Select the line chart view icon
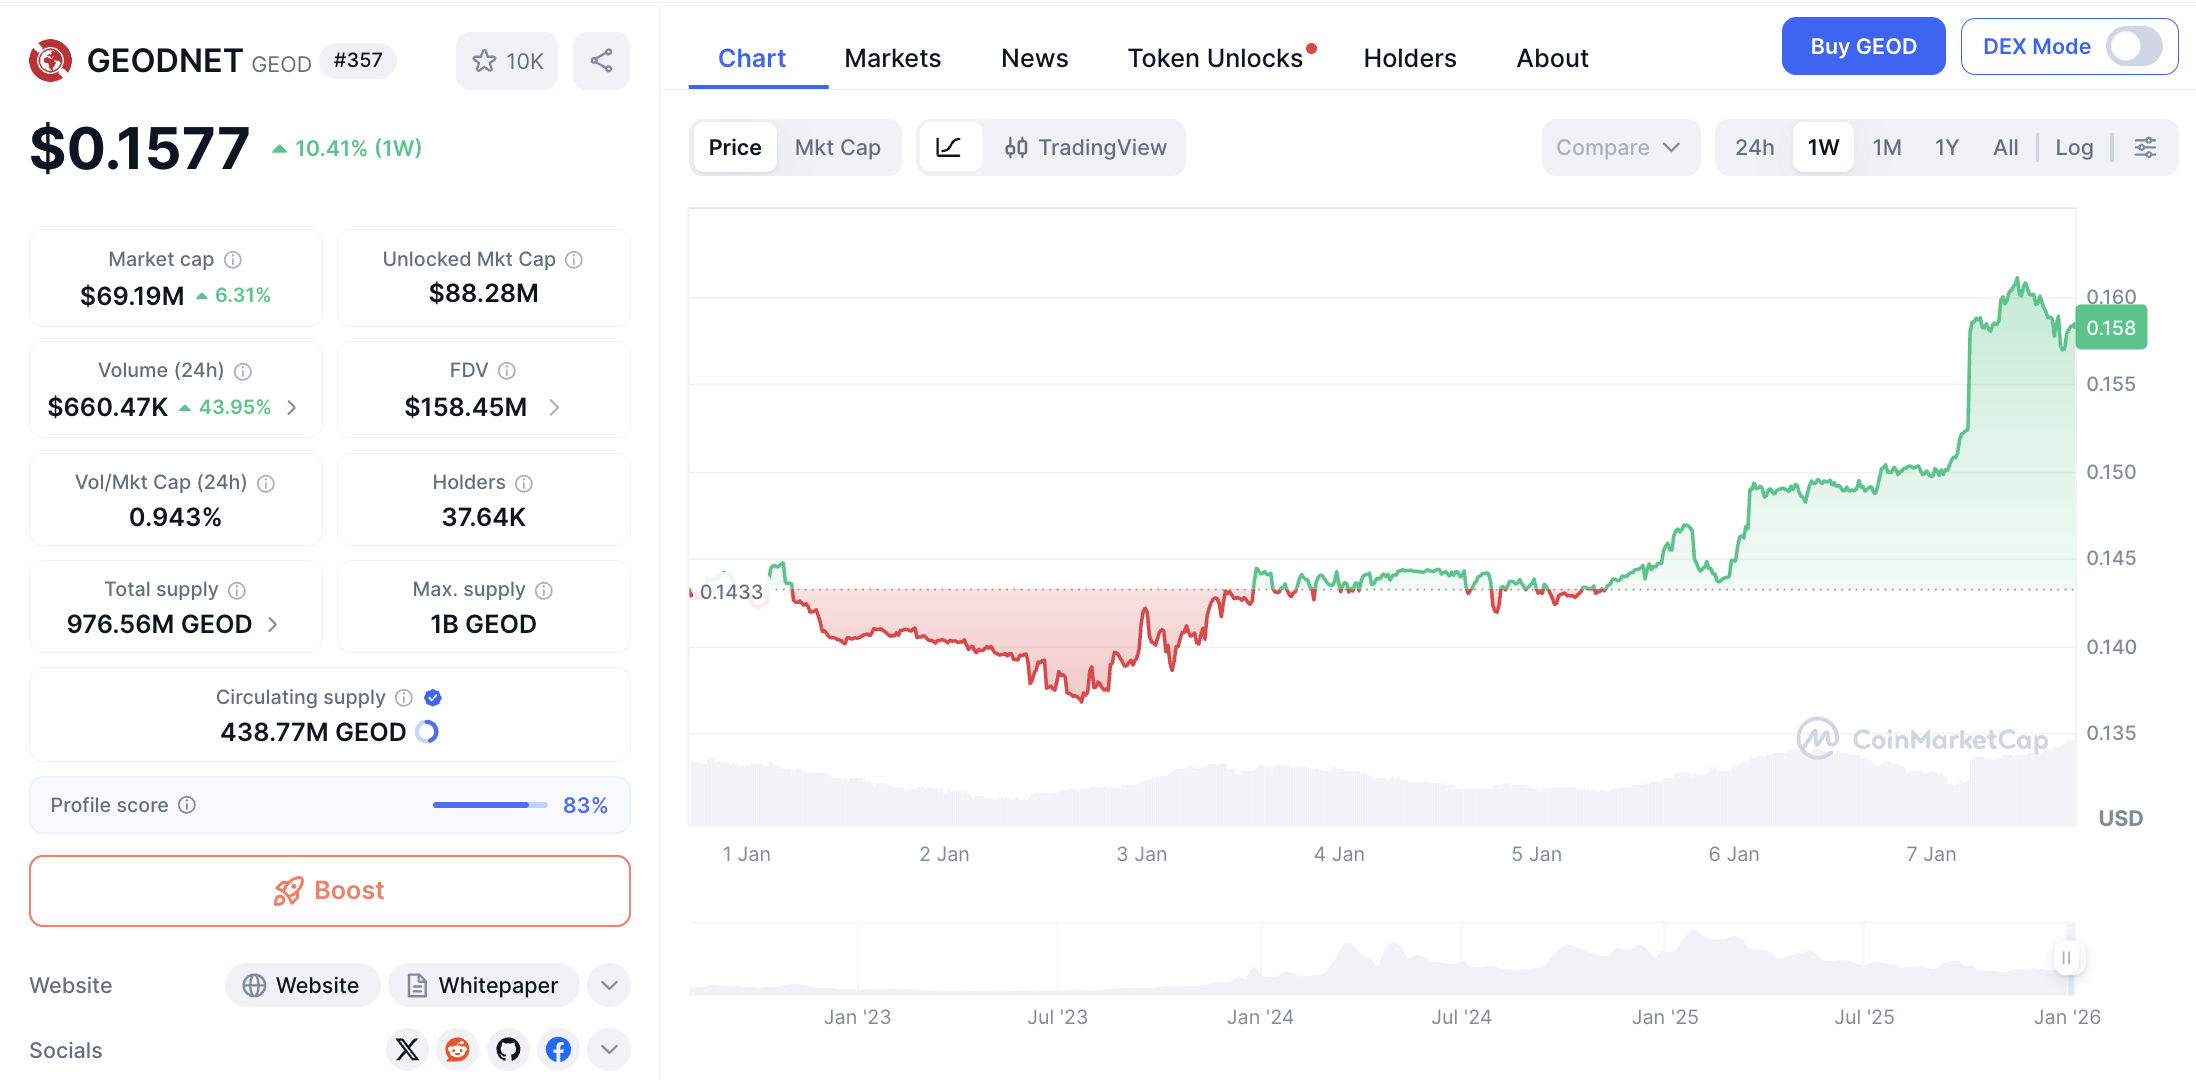 pyautogui.click(x=949, y=148)
